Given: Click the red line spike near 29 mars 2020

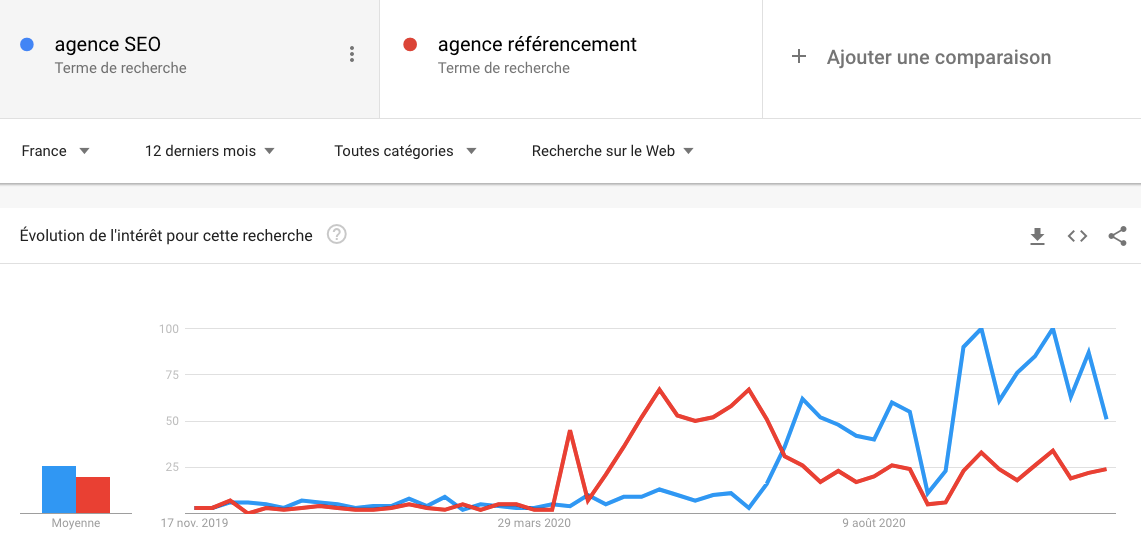Looking at the screenshot, I should coord(570,431).
